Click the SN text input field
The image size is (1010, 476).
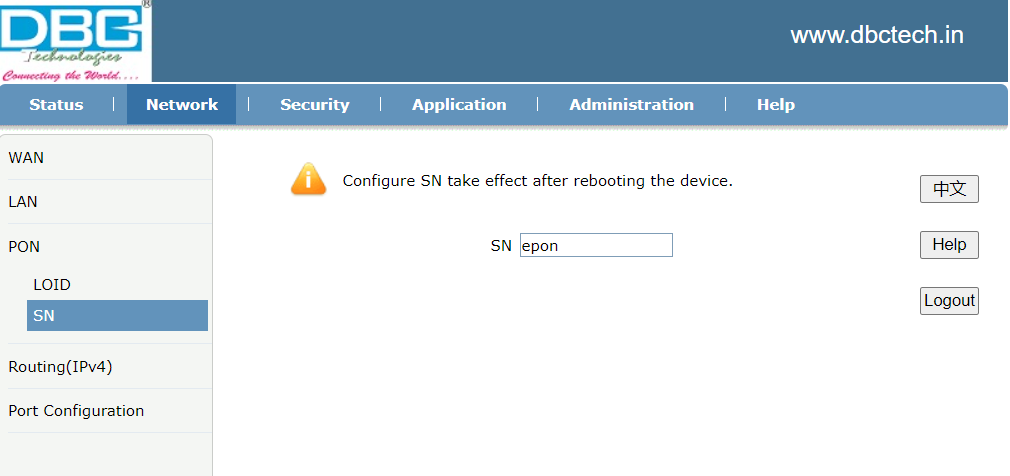click(596, 245)
